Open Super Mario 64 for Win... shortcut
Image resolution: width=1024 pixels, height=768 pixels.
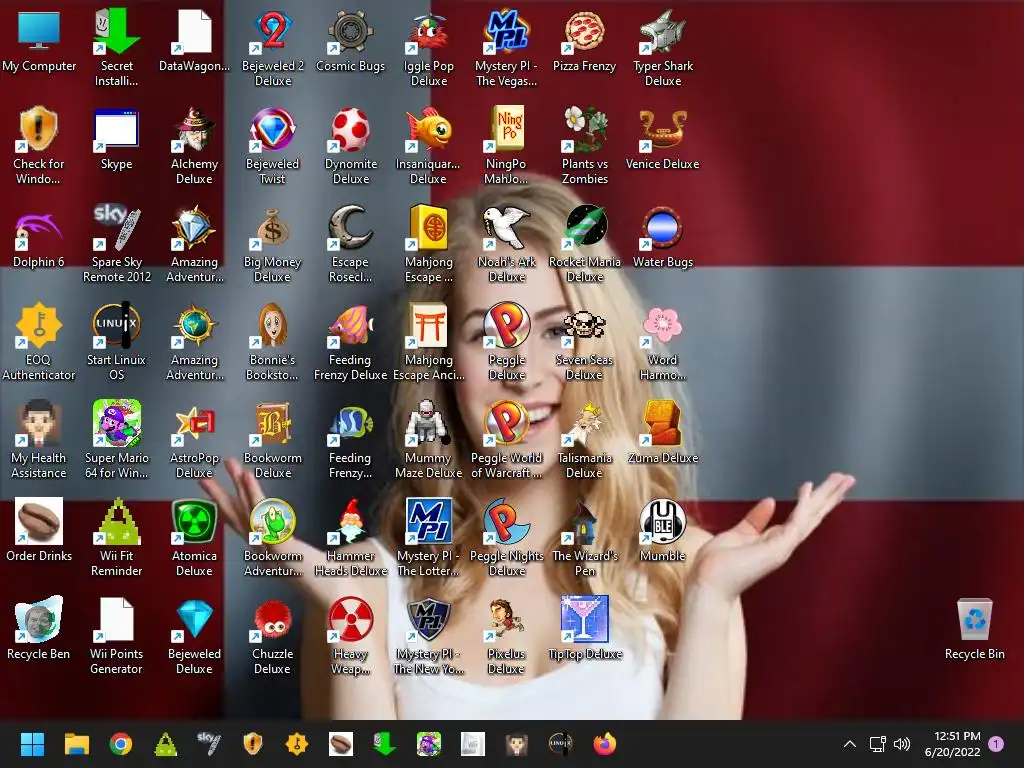[x=116, y=423]
